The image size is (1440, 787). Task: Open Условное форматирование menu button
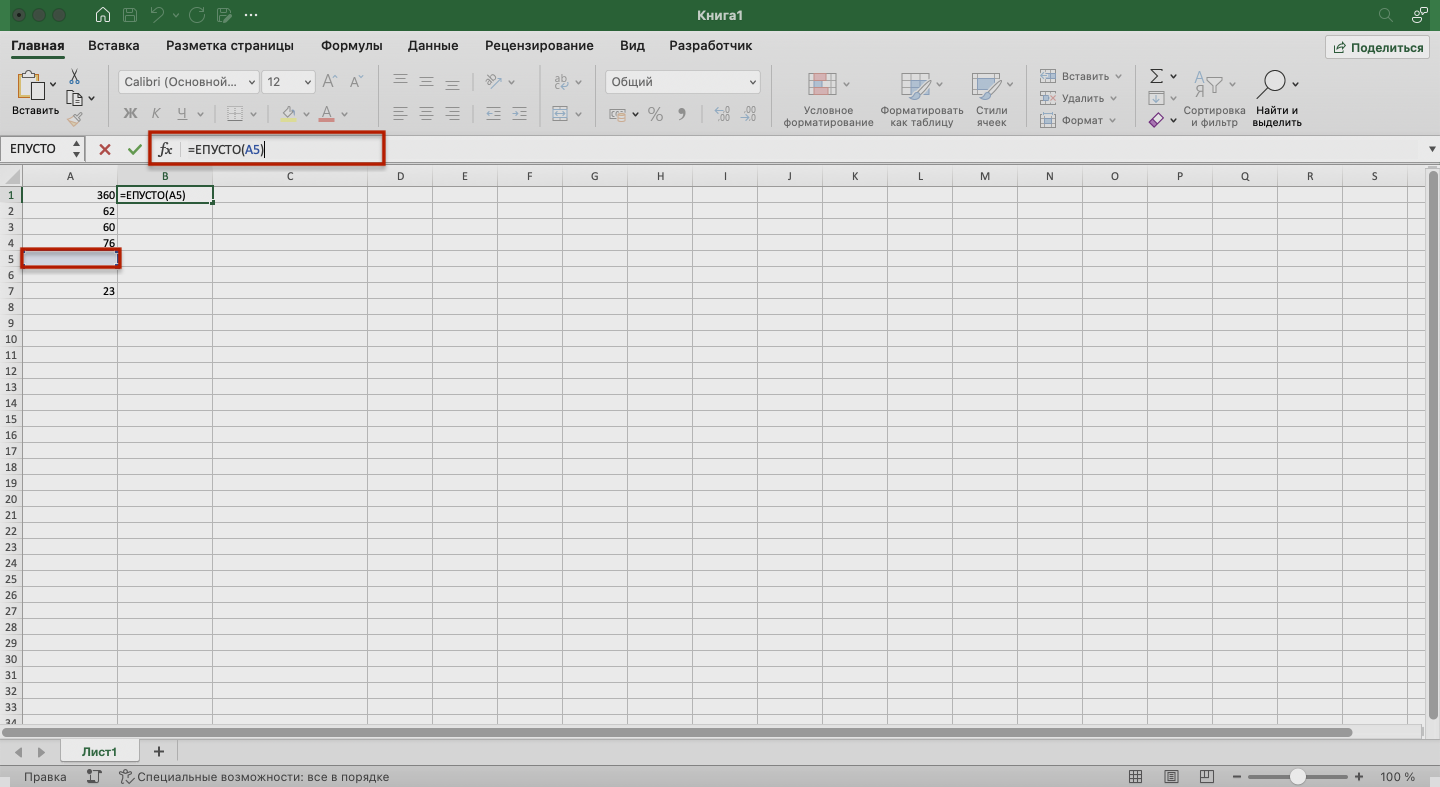[828, 100]
